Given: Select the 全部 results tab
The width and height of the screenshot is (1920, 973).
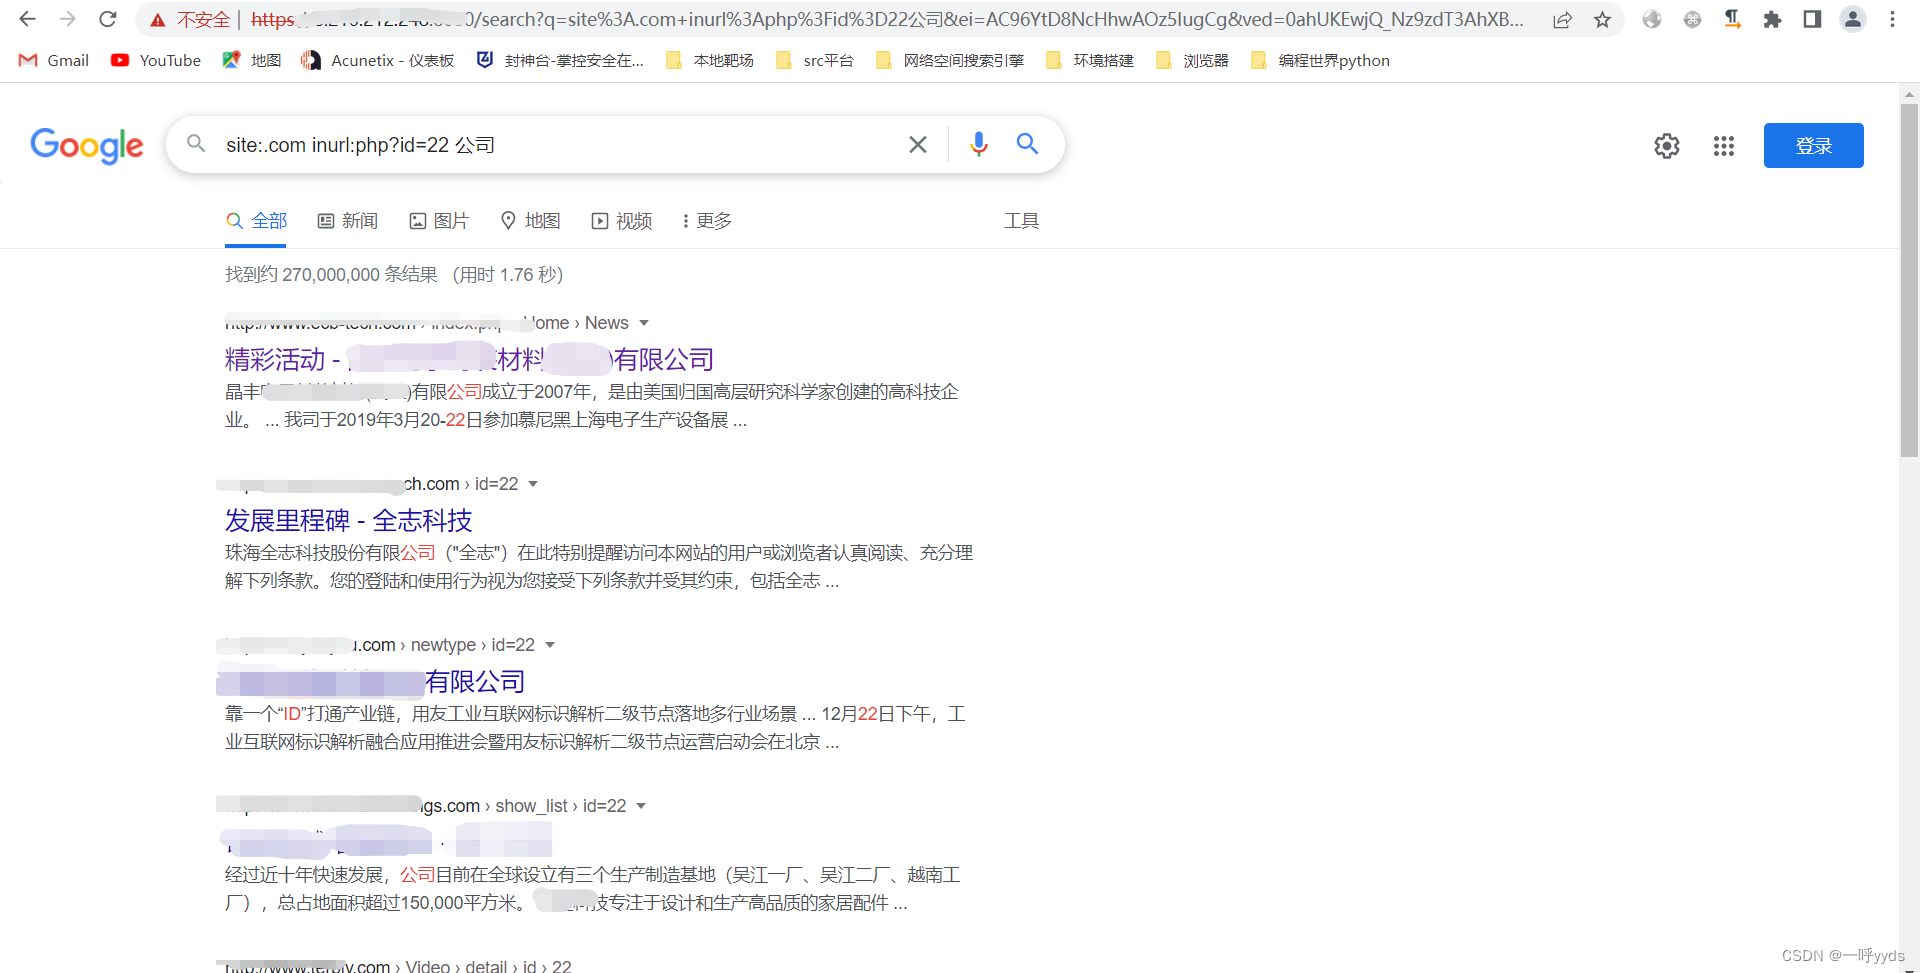Looking at the screenshot, I should (257, 221).
